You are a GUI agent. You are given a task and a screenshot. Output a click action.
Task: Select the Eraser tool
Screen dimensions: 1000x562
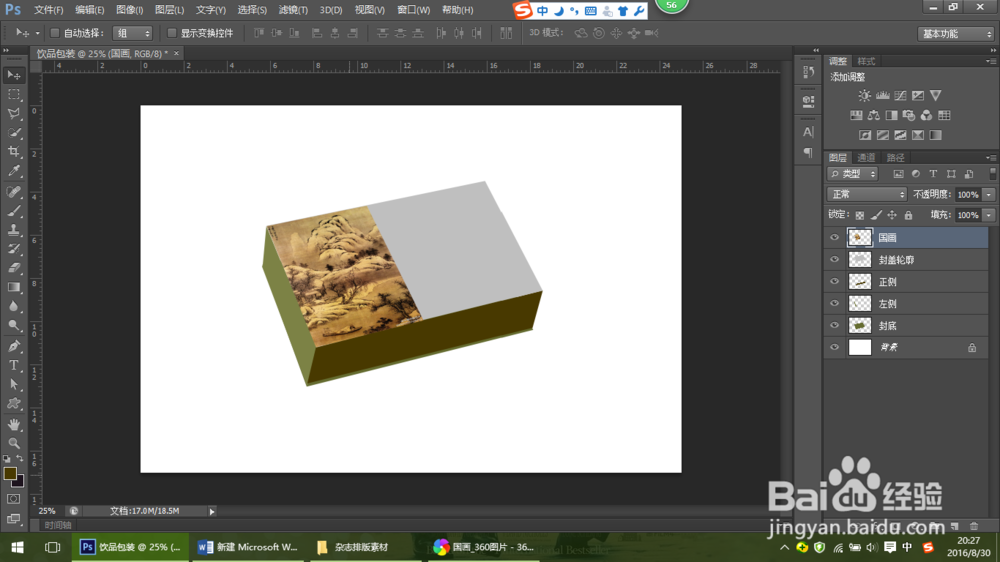(13, 269)
